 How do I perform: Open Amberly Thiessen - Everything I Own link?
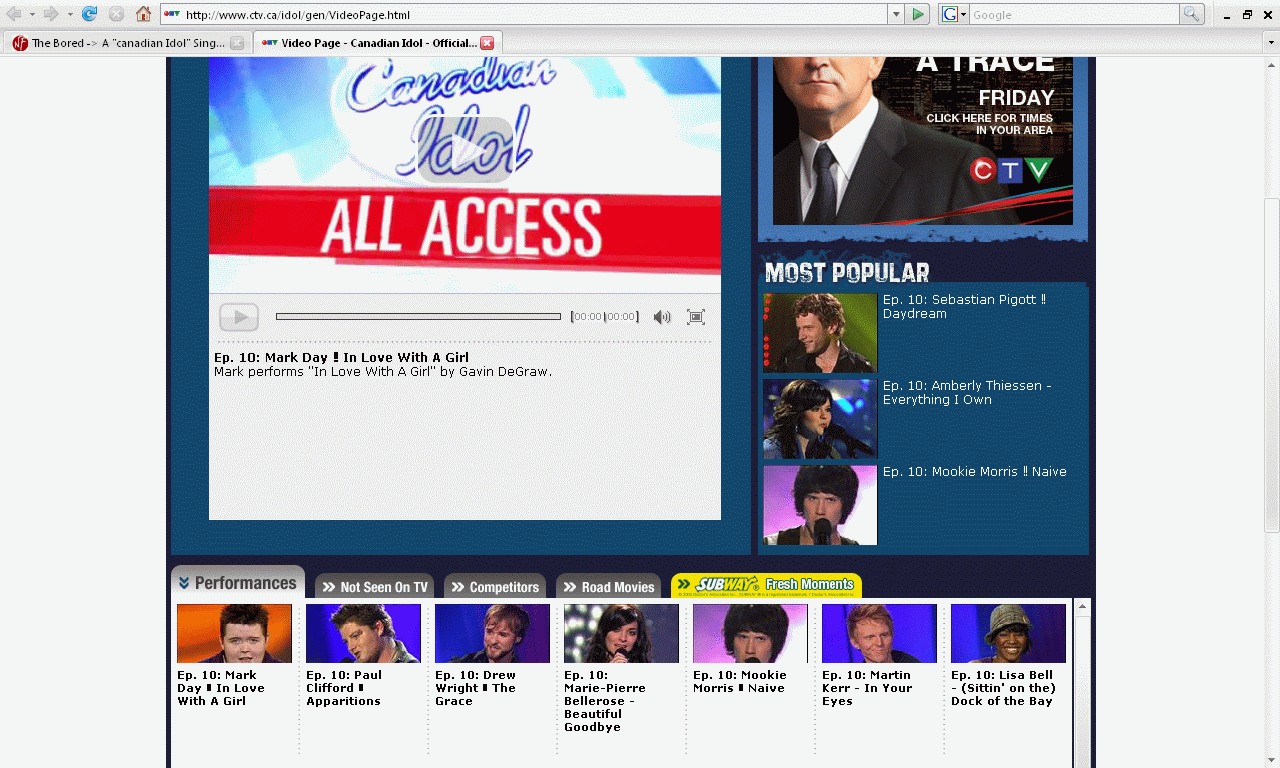pyautogui.click(x=967, y=392)
